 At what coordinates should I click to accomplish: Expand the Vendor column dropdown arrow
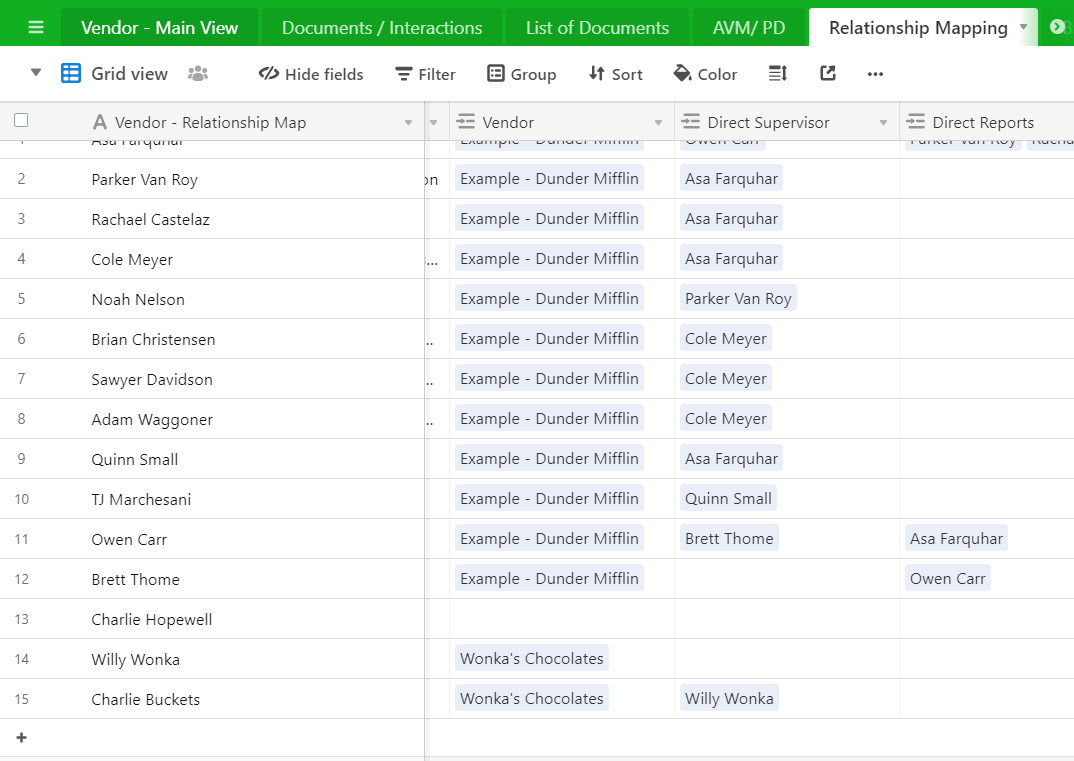658,123
